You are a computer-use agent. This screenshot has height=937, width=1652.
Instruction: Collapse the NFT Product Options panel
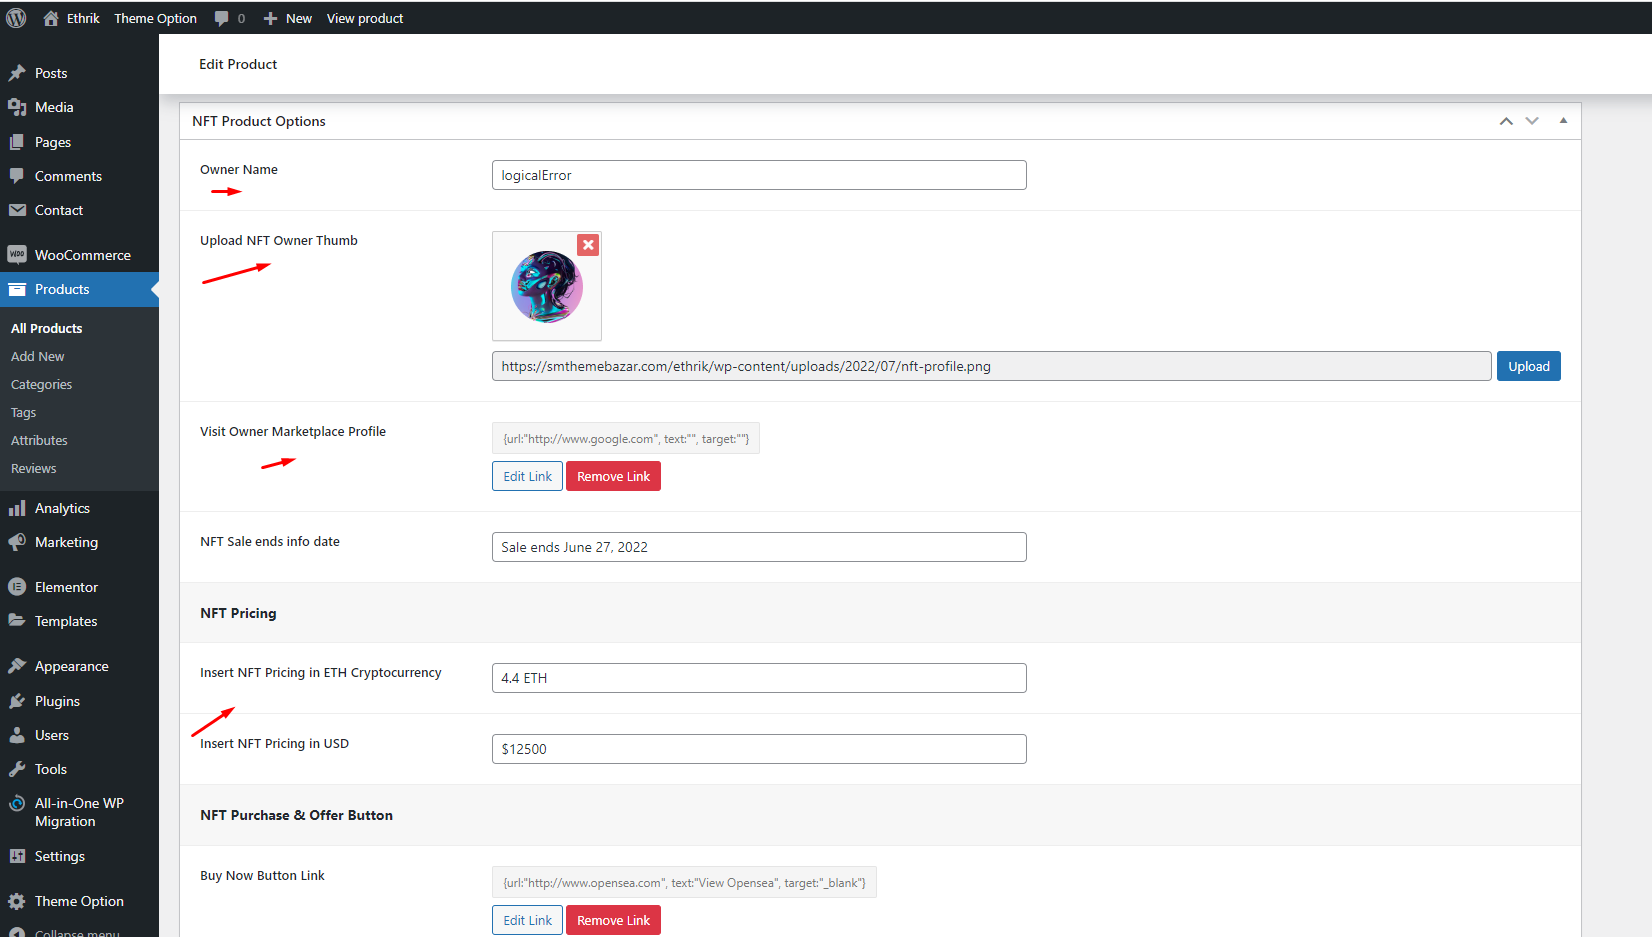1563,121
